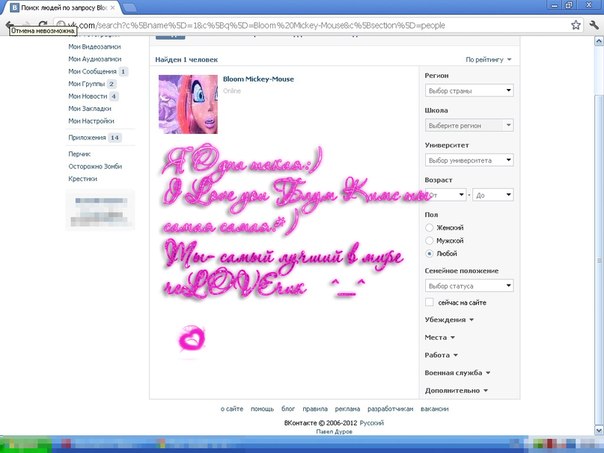Screen dimensions: 604x453
Task: Open the Выбор статуса dropdown
Action: 469,286
